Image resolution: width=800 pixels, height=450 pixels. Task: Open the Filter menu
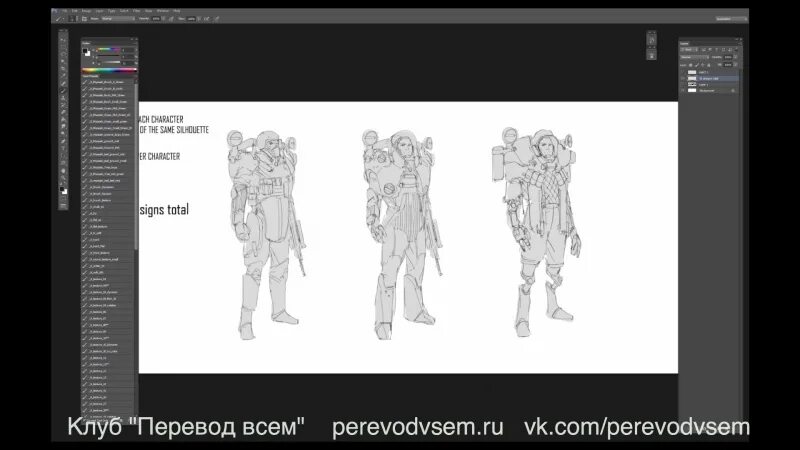[136, 11]
